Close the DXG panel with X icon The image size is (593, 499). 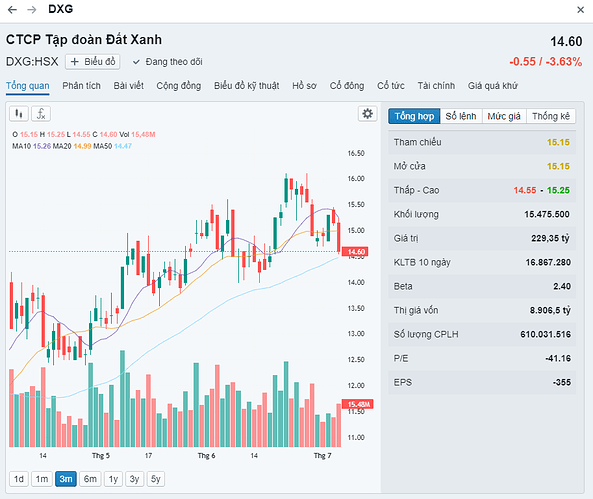click(x=581, y=10)
